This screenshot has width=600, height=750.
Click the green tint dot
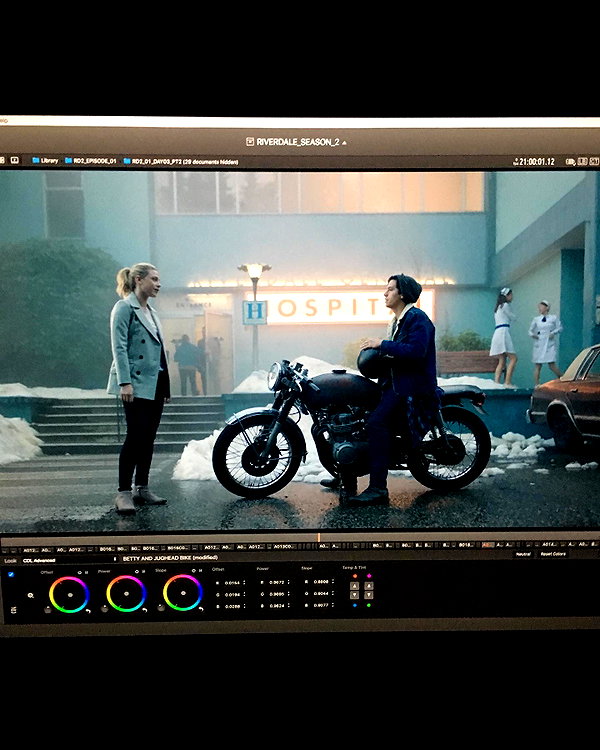pyautogui.click(x=369, y=605)
